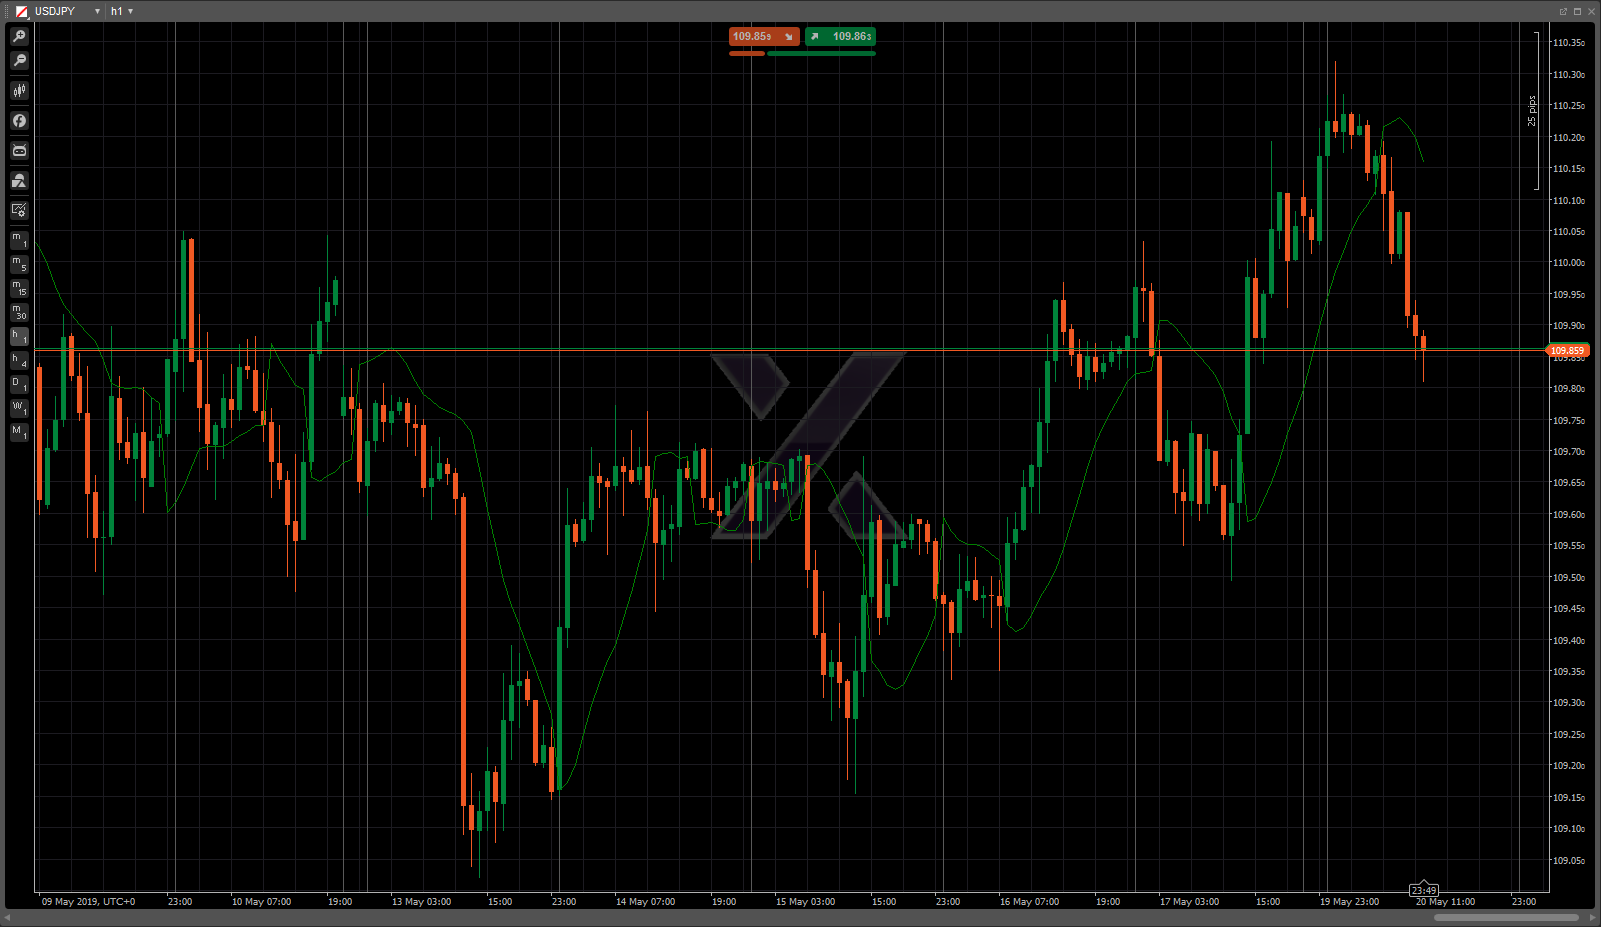Zoom out the chart
This screenshot has width=1601, height=927.
pos(19,61)
